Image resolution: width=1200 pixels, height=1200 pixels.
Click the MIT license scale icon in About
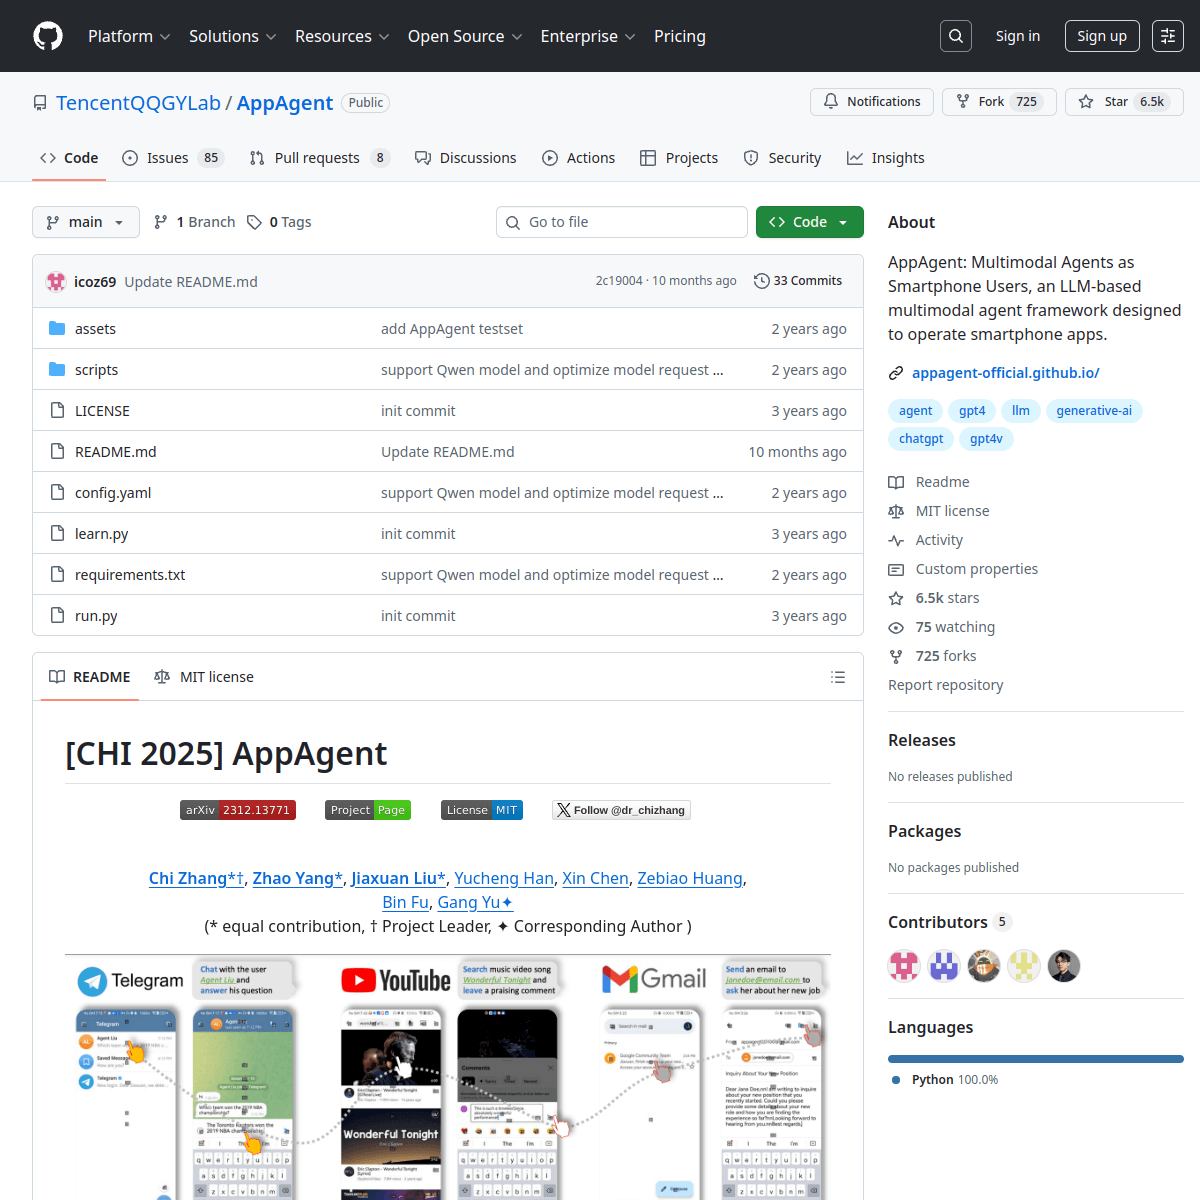(x=896, y=511)
